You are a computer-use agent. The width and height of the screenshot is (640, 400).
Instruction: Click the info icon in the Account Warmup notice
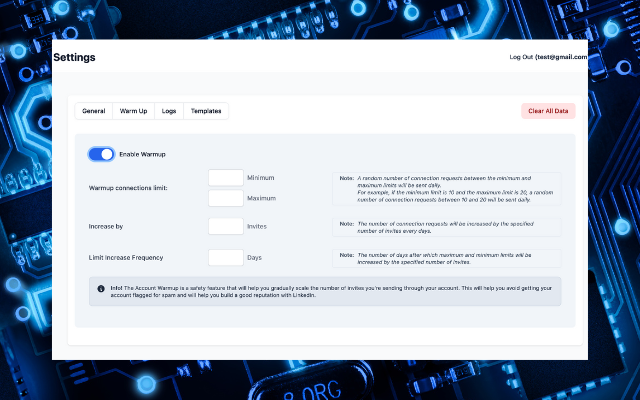(x=101, y=289)
